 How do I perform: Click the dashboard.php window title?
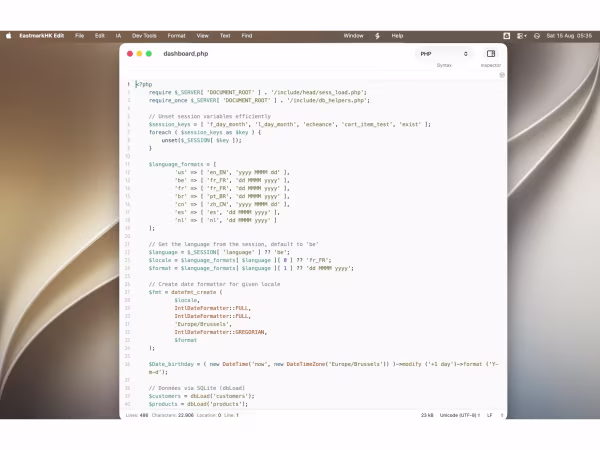click(186, 54)
